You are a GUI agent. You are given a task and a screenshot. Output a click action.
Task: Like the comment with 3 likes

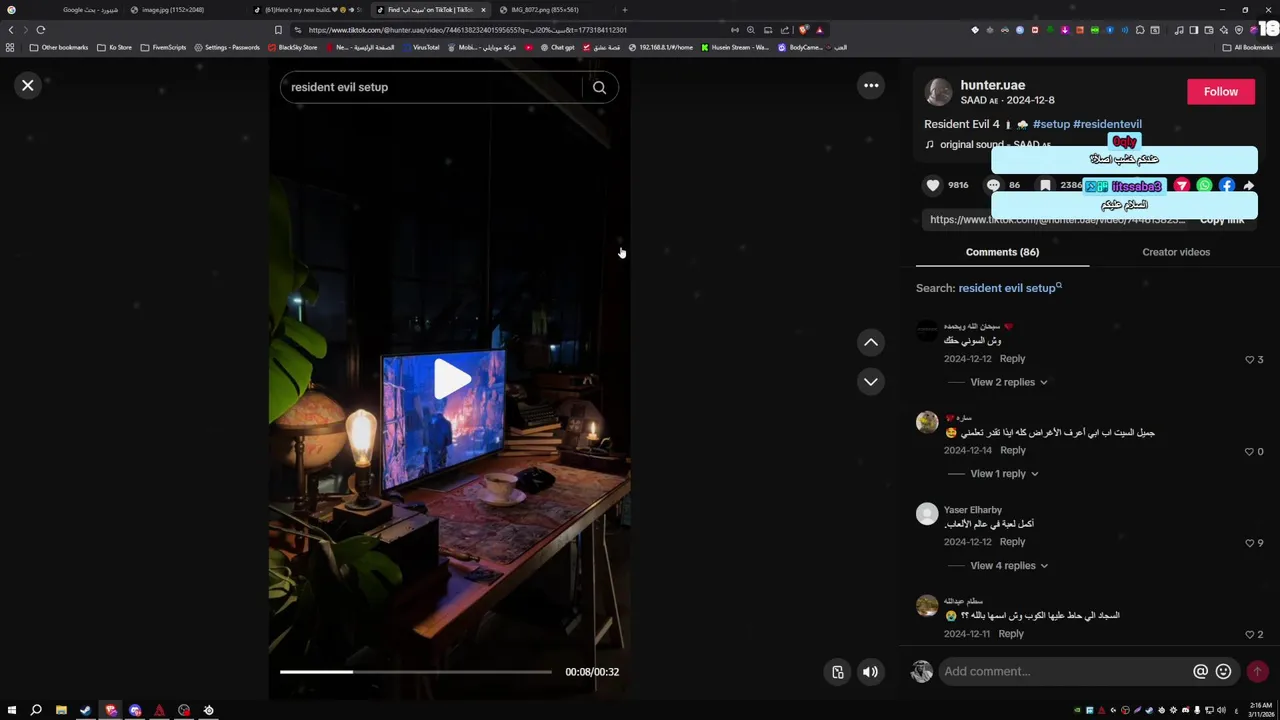point(1249,359)
